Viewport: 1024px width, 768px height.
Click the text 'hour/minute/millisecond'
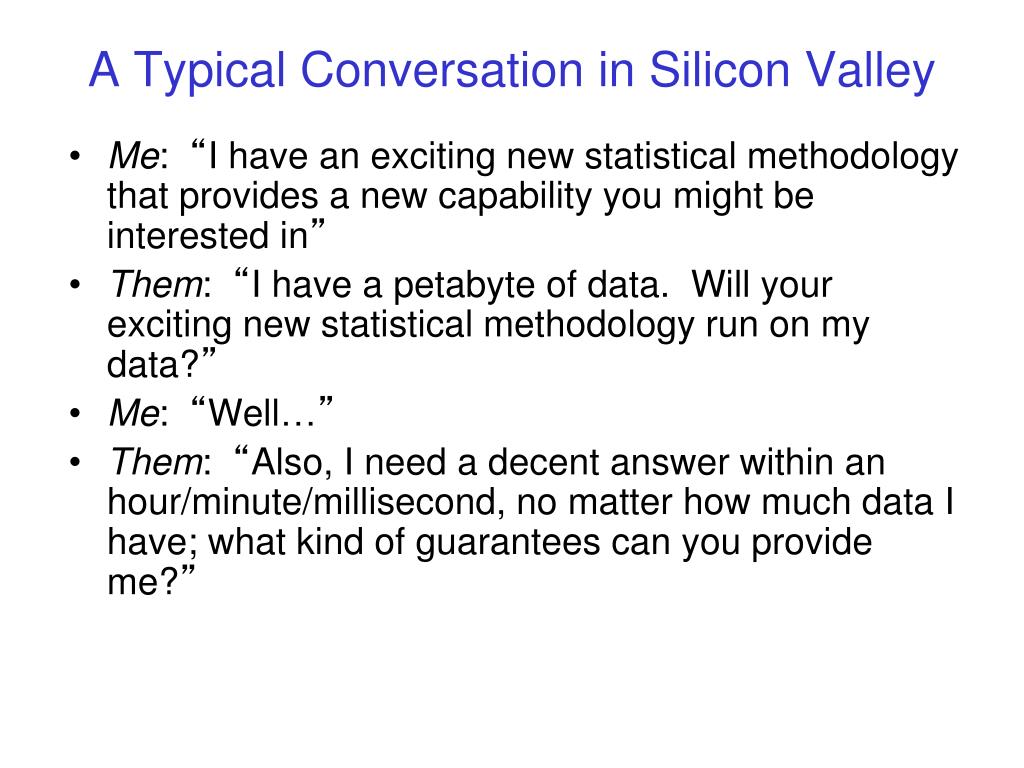(306, 502)
